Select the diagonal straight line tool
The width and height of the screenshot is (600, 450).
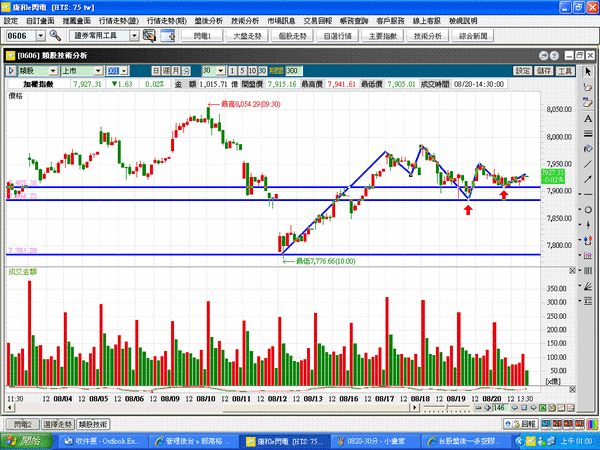(588, 164)
